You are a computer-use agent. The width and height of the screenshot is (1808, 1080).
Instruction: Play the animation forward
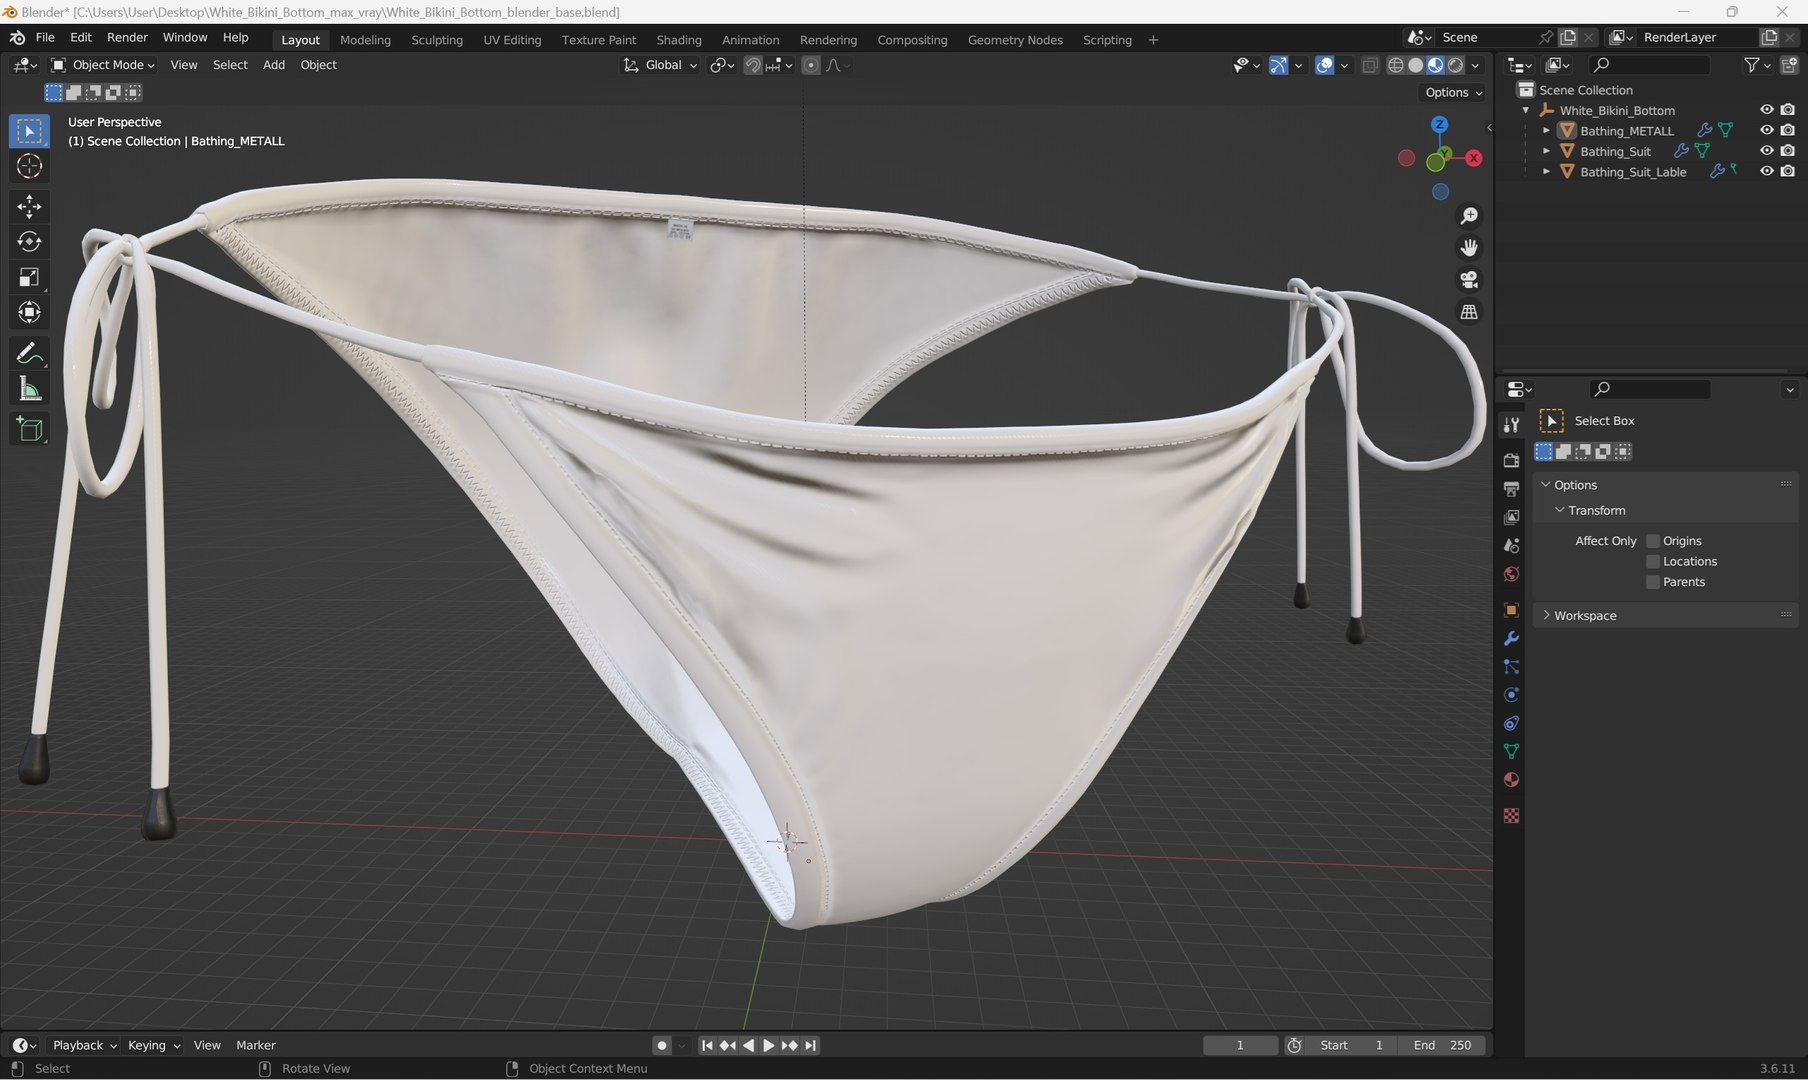768,1045
